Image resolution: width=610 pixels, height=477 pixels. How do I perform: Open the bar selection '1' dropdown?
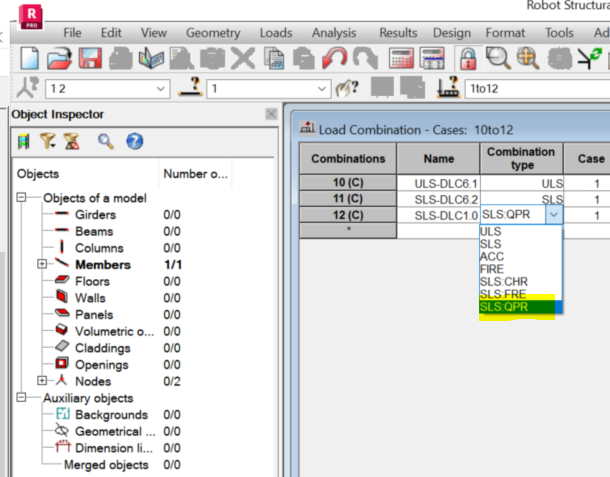coord(321,89)
